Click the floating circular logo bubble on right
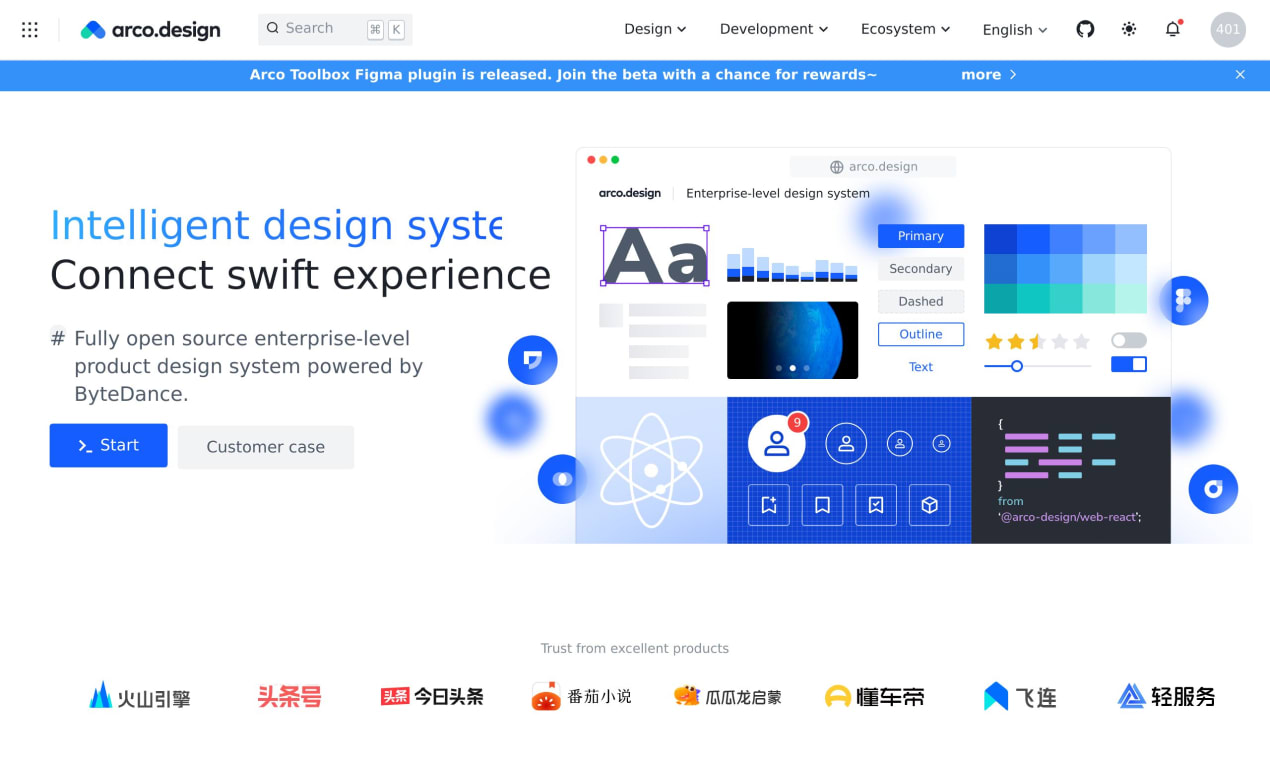Image resolution: width=1270 pixels, height=760 pixels. 1213,489
